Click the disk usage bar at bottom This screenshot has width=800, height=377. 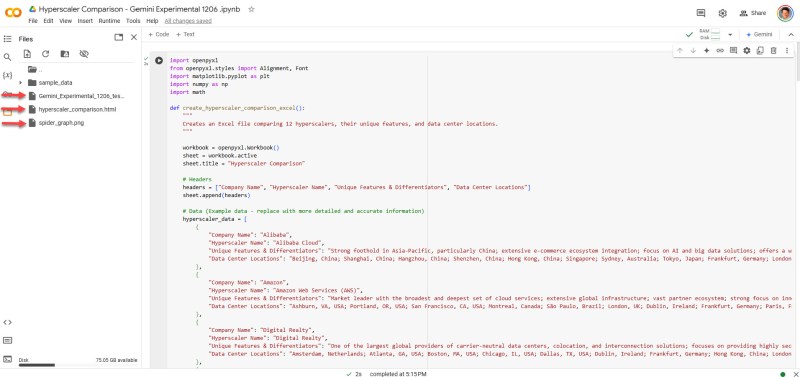coord(37,365)
